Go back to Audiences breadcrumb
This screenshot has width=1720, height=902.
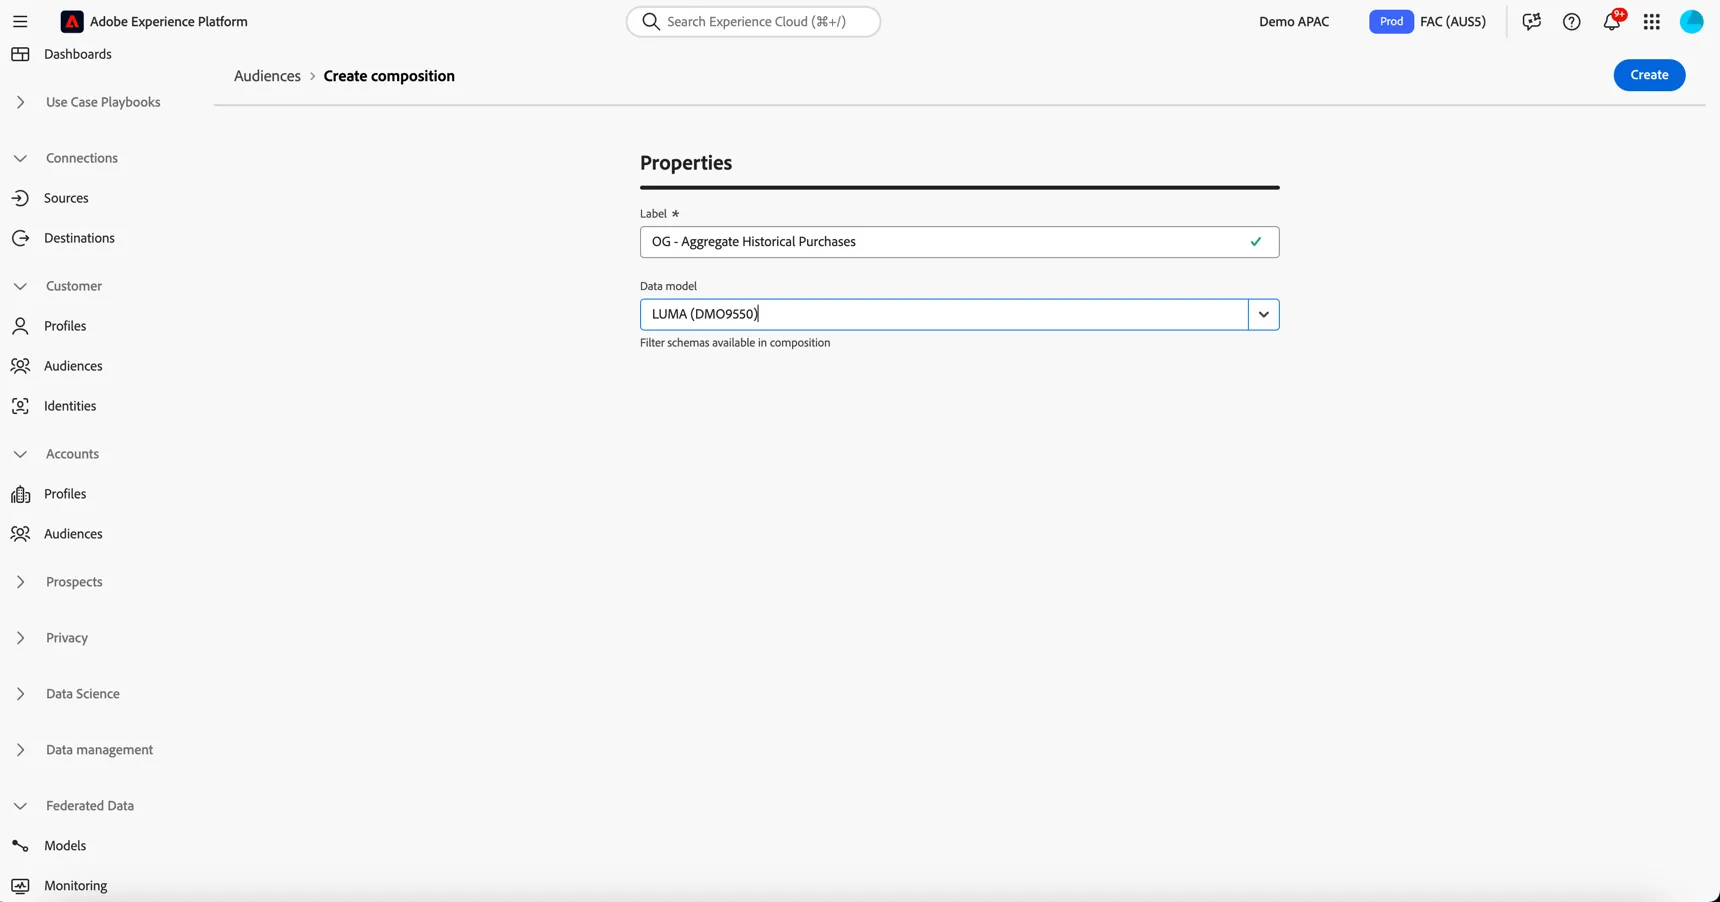pyautogui.click(x=267, y=76)
